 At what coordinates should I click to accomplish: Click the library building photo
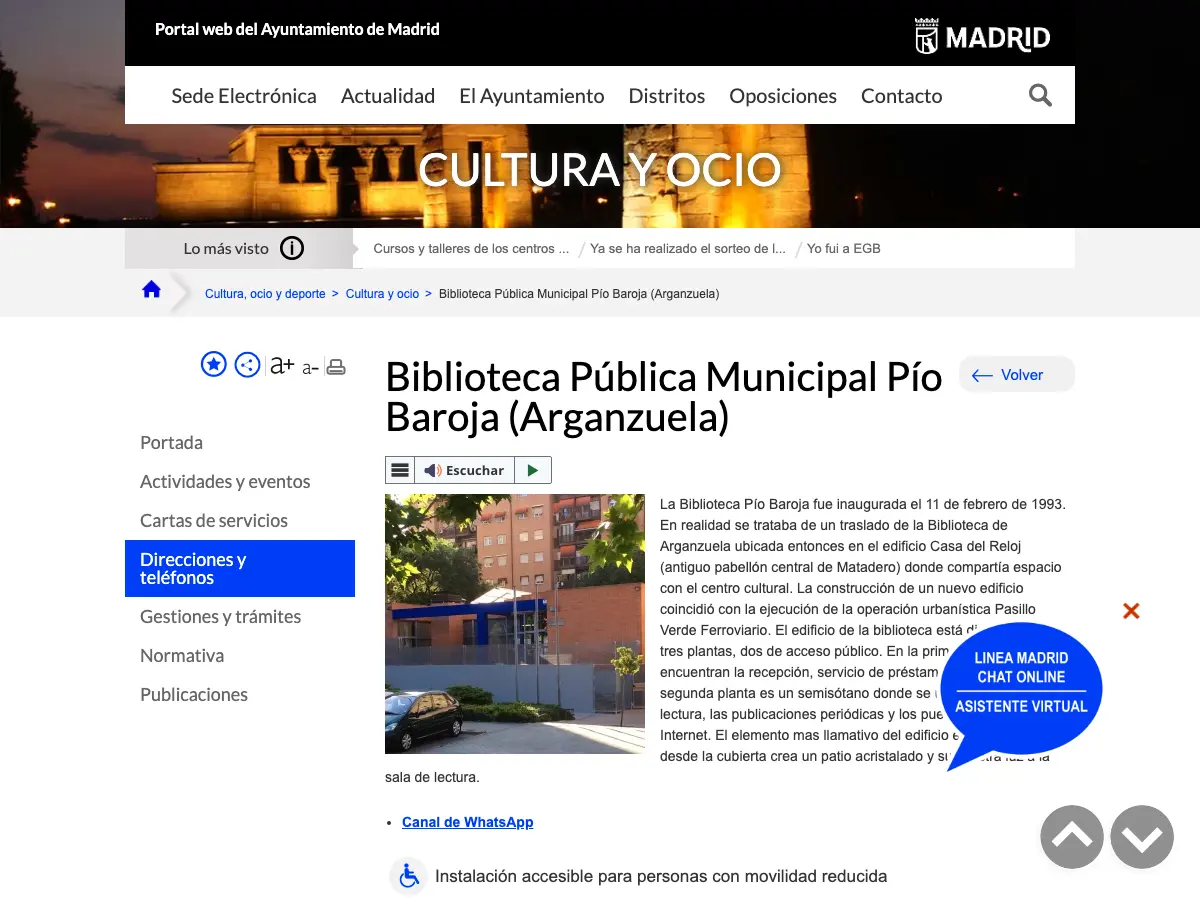[x=515, y=624]
